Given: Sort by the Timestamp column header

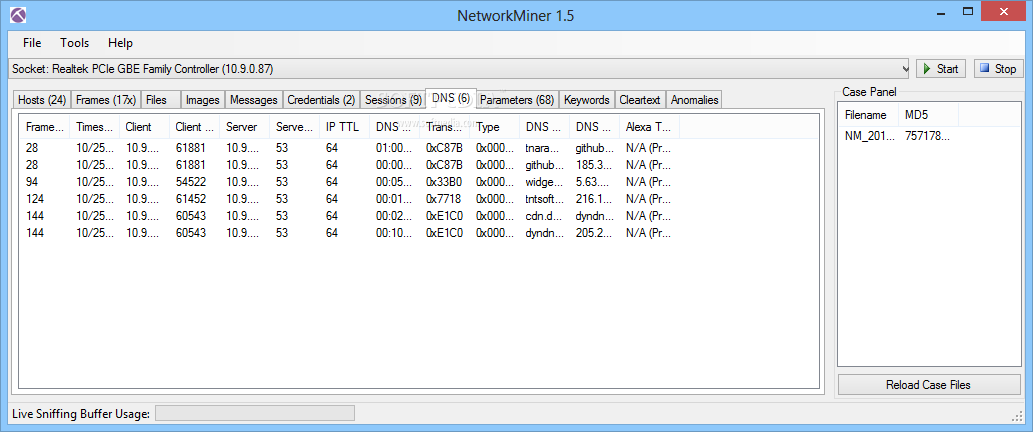Looking at the screenshot, I should click(x=95, y=127).
